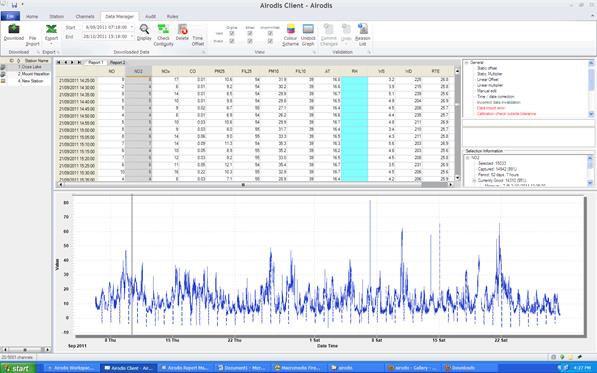The height and width of the screenshot is (373, 597).
Task: Click the station icon beside Mount Hamilton
Action: point(3,74)
